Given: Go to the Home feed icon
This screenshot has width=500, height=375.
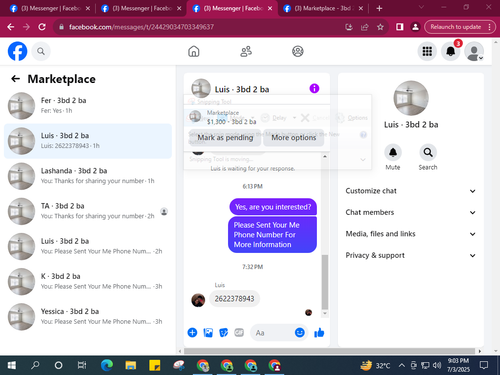Looking at the screenshot, I should pyautogui.click(x=194, y=51).
